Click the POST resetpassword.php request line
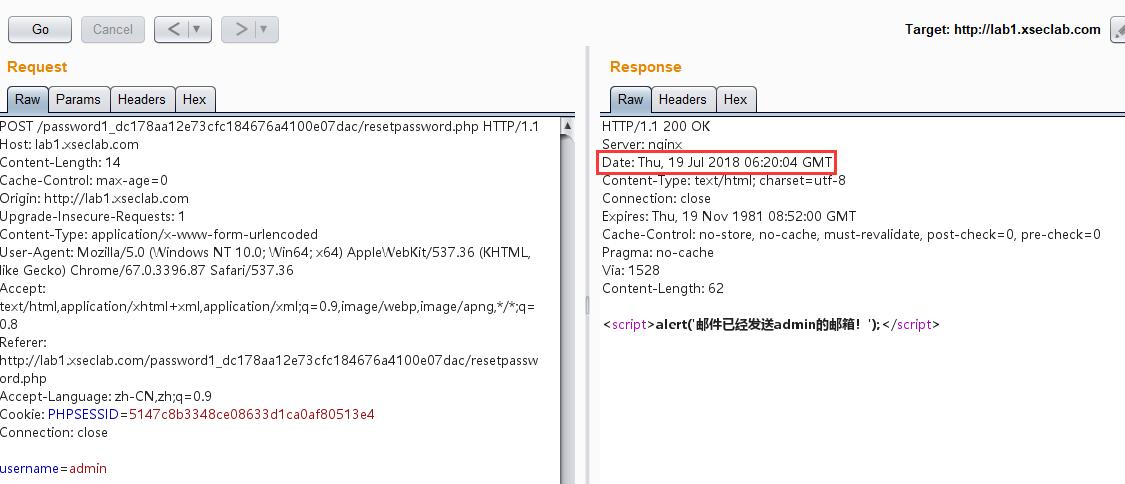Screen dimensions: 1125x484 [x=269, y=126]
